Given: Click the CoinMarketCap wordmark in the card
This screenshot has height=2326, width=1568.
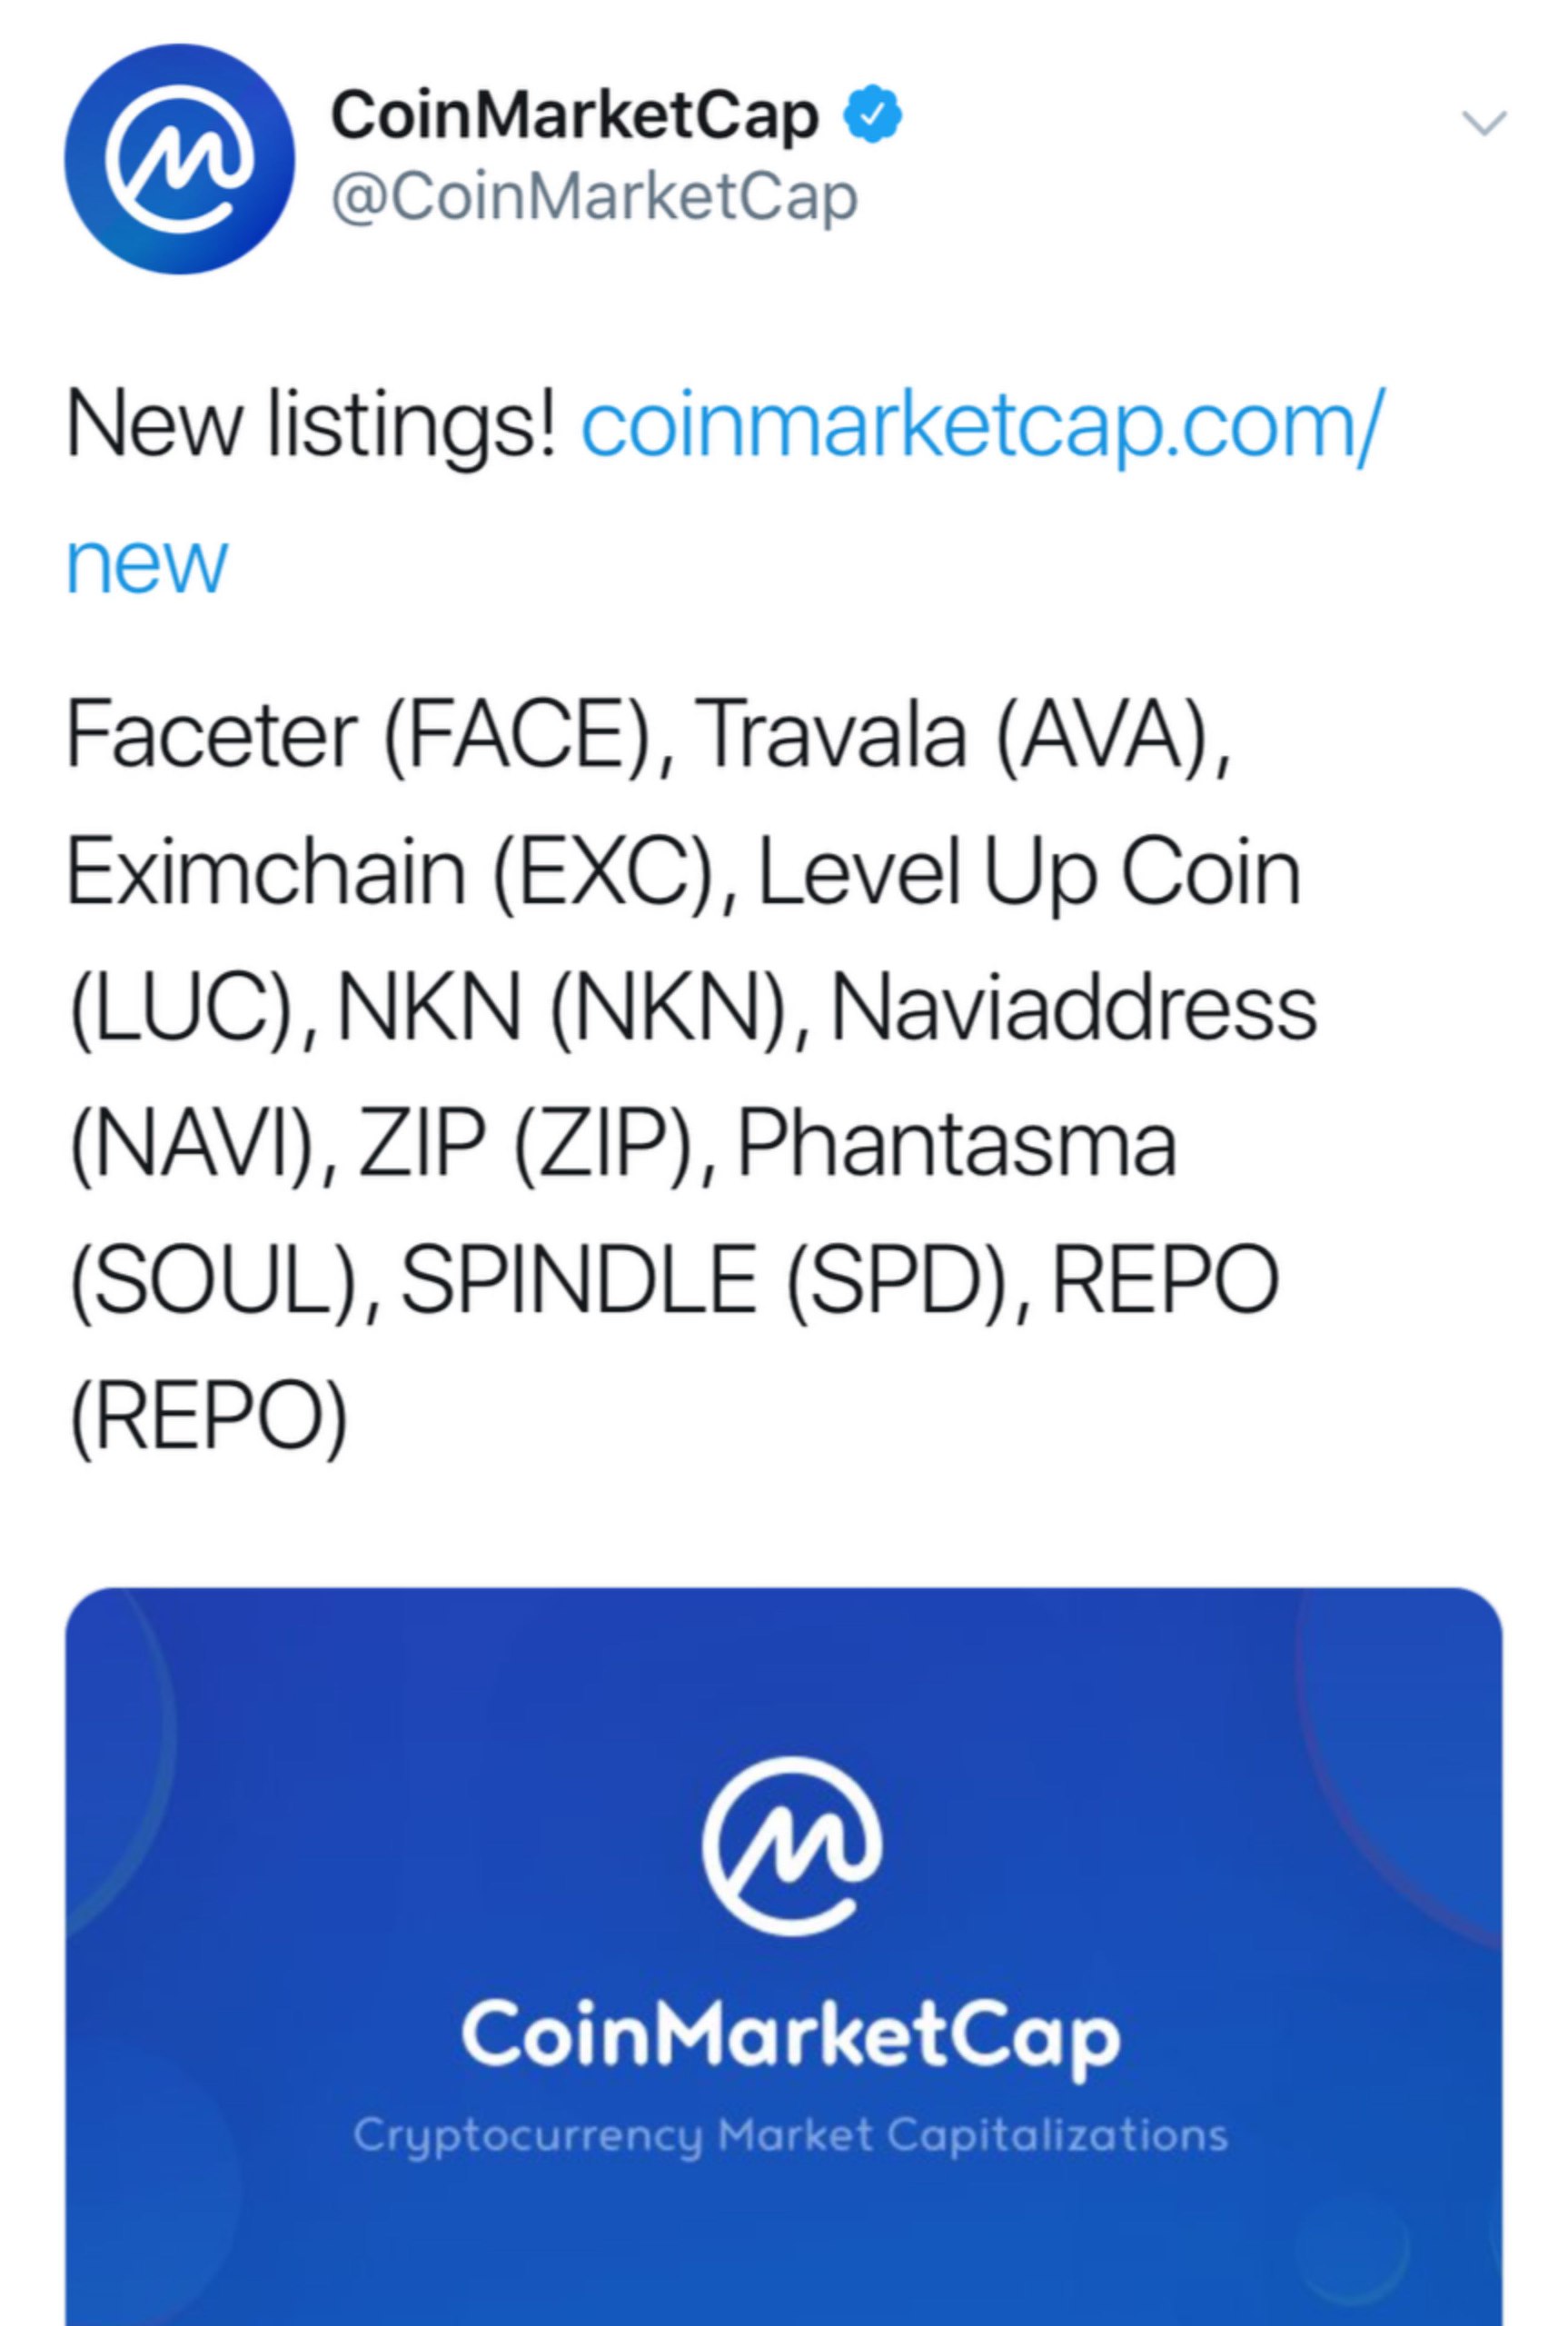Looking at the screenshot, I should coord(790,2037).
